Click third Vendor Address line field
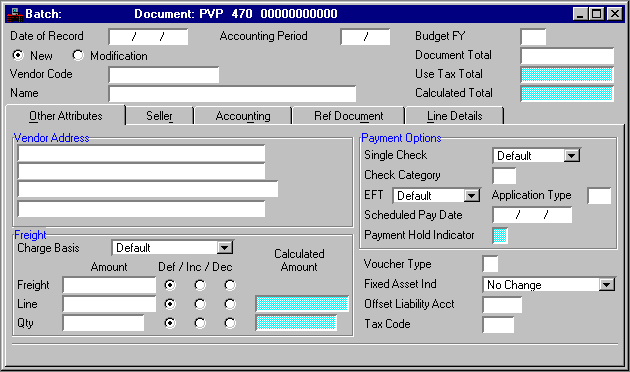This screenshot has width=630, height=372. pos(148,189)
